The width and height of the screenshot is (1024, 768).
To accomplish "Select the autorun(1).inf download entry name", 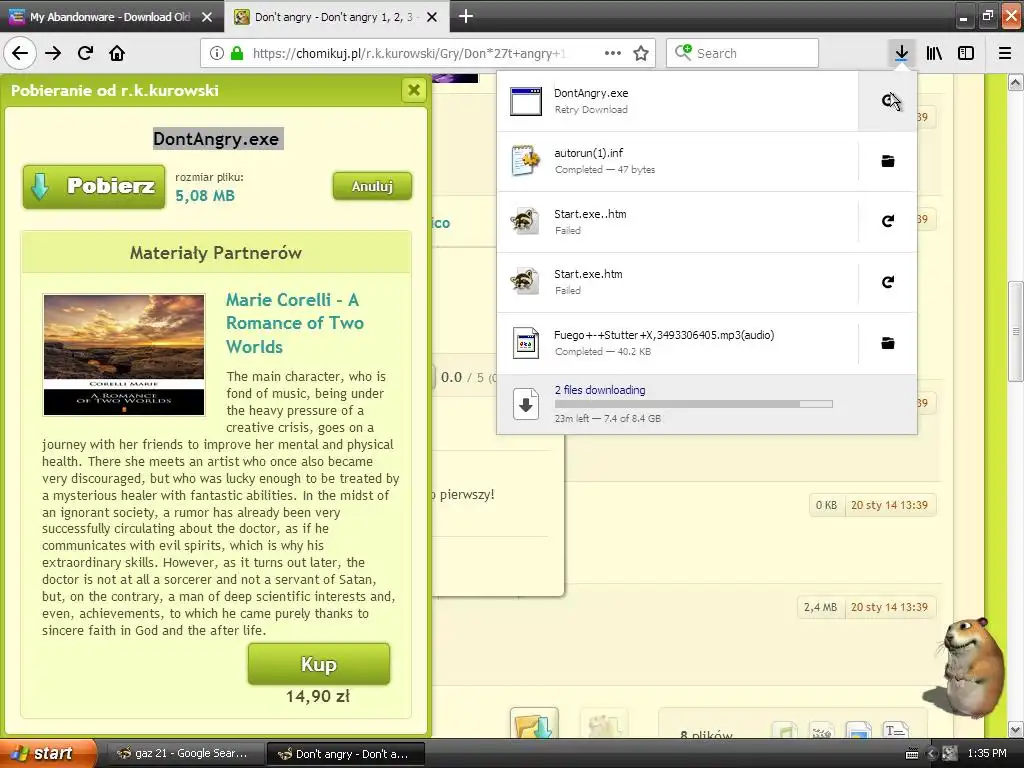I will click(x=588, y=153).
